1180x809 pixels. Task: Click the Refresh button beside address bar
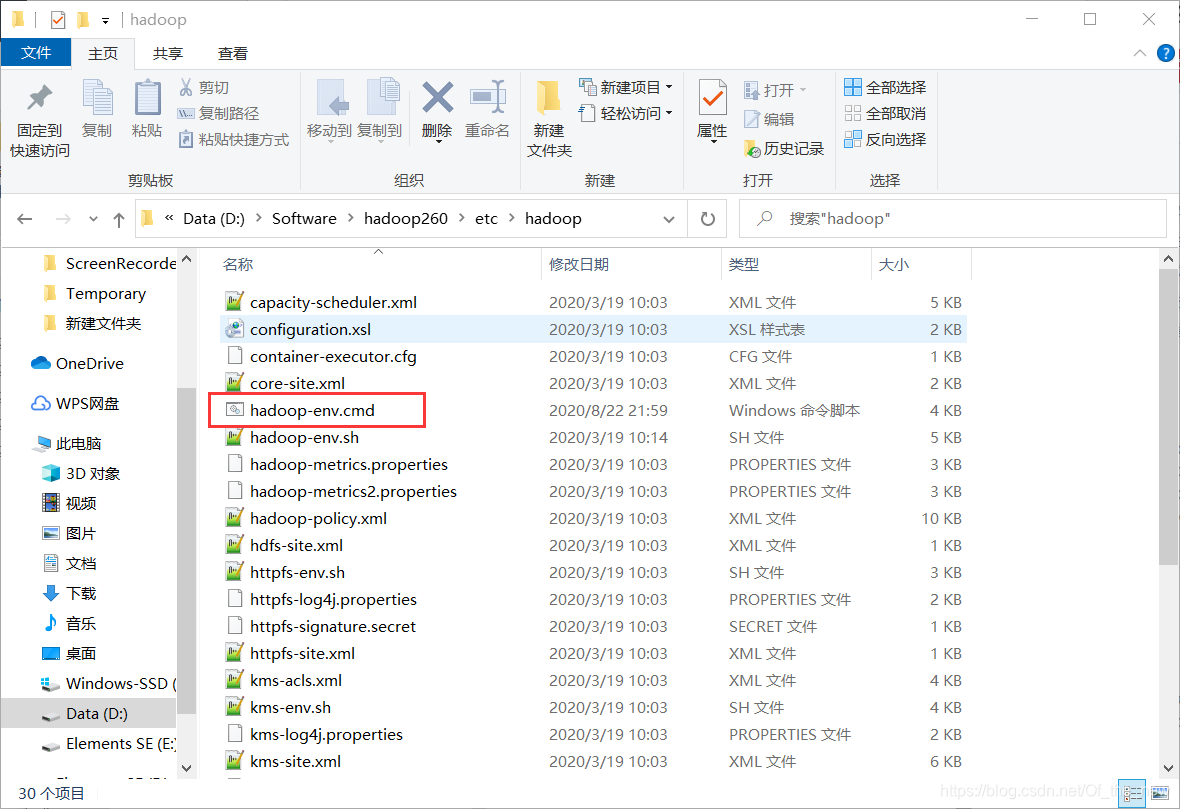click(x=707, y=219)
